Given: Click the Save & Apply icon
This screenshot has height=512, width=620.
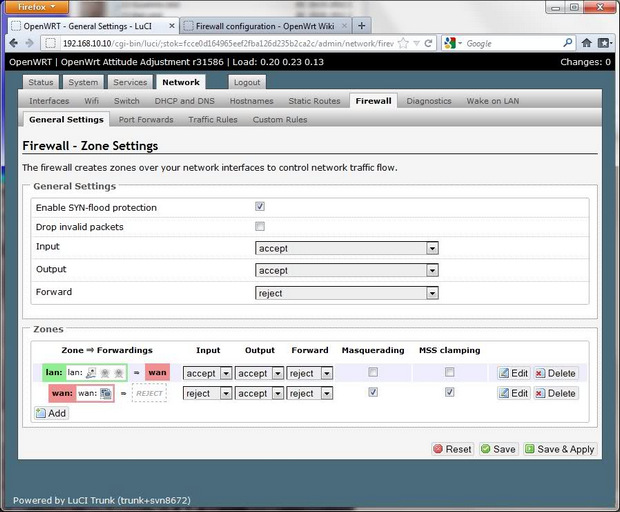Looking at the screenshot, I should click(529, 449).
